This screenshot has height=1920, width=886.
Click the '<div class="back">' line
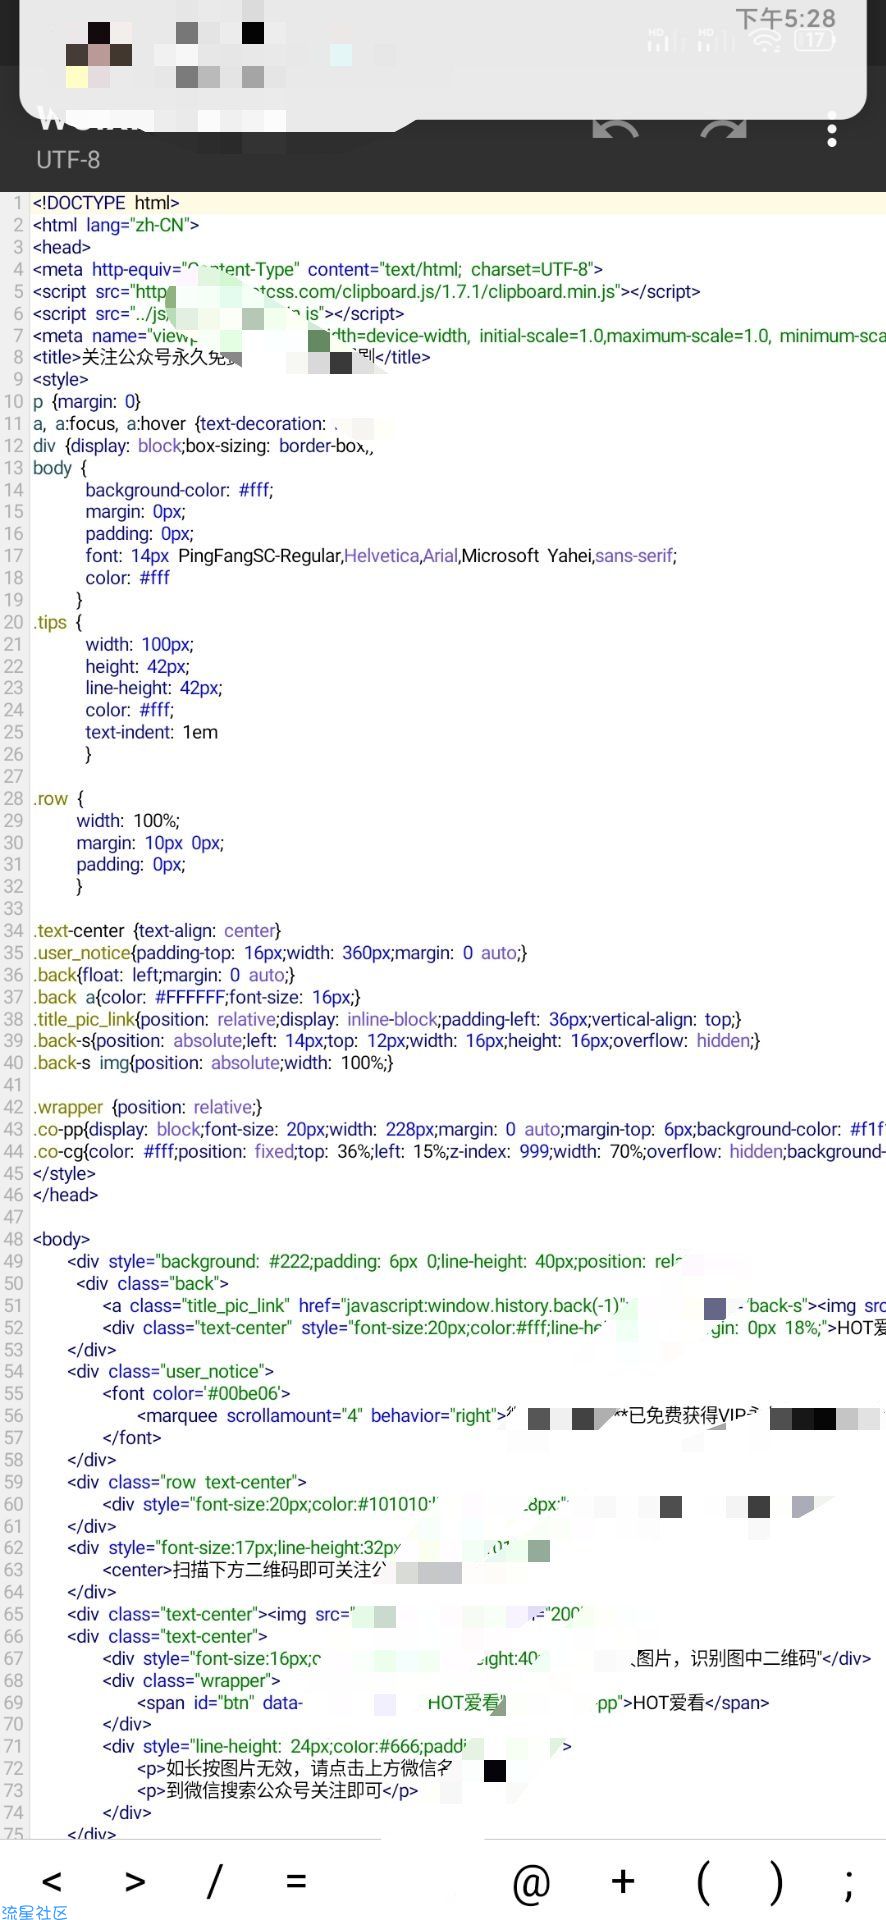(x=153, y=1283)
